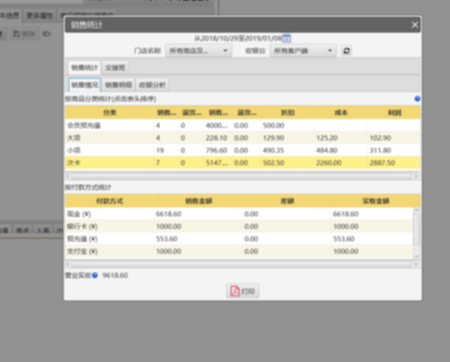
Task: Open the 门店名称 store dropdown
Action: coord(199,51)
